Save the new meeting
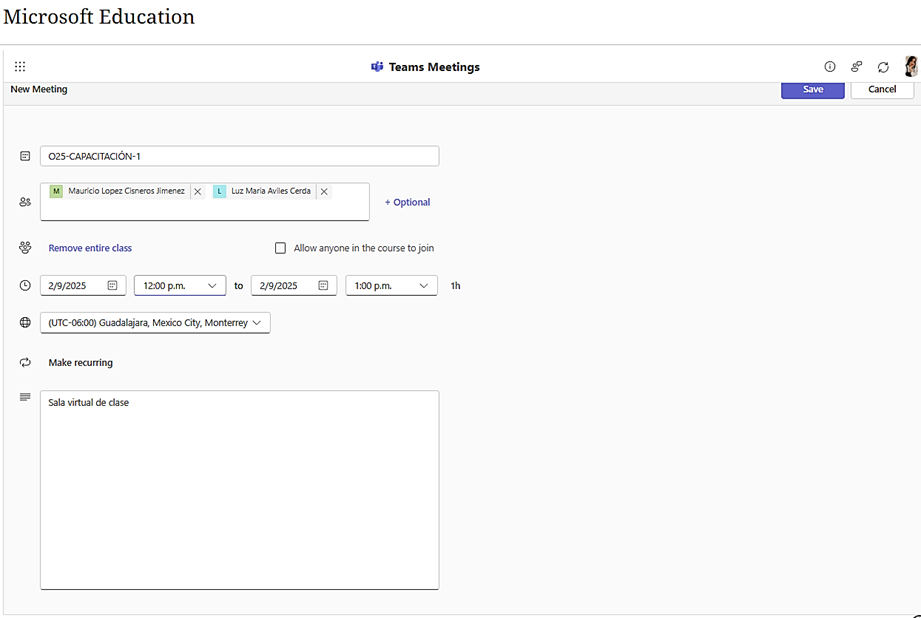 pos(812,89)
